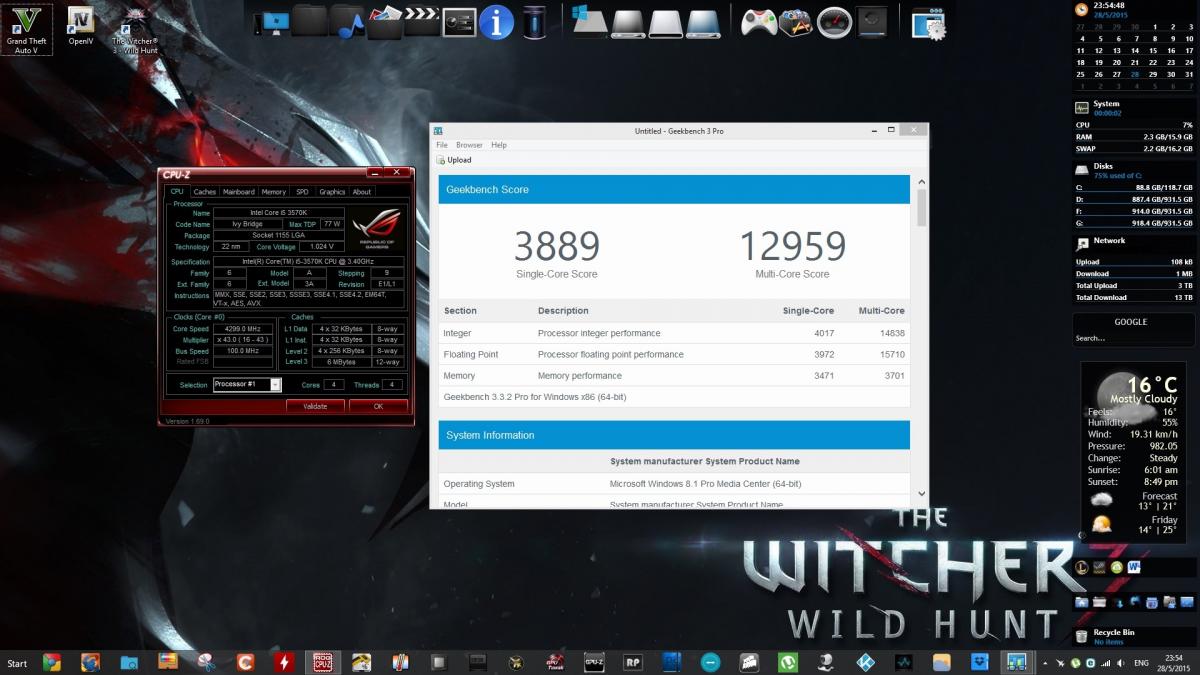Open the blue info icon in top dock
1200x675 pixels.
click(x=496, y=22)
